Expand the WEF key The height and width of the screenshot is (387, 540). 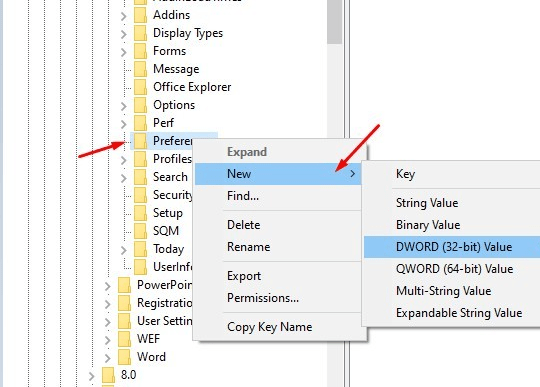coord(107,340)
